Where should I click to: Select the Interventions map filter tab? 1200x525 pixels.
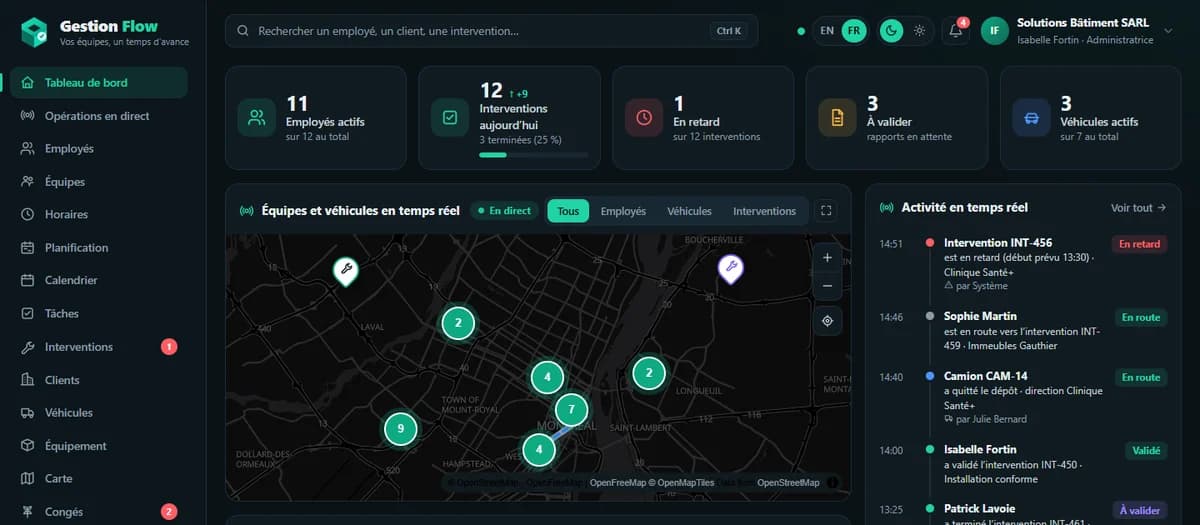(764, 211)
